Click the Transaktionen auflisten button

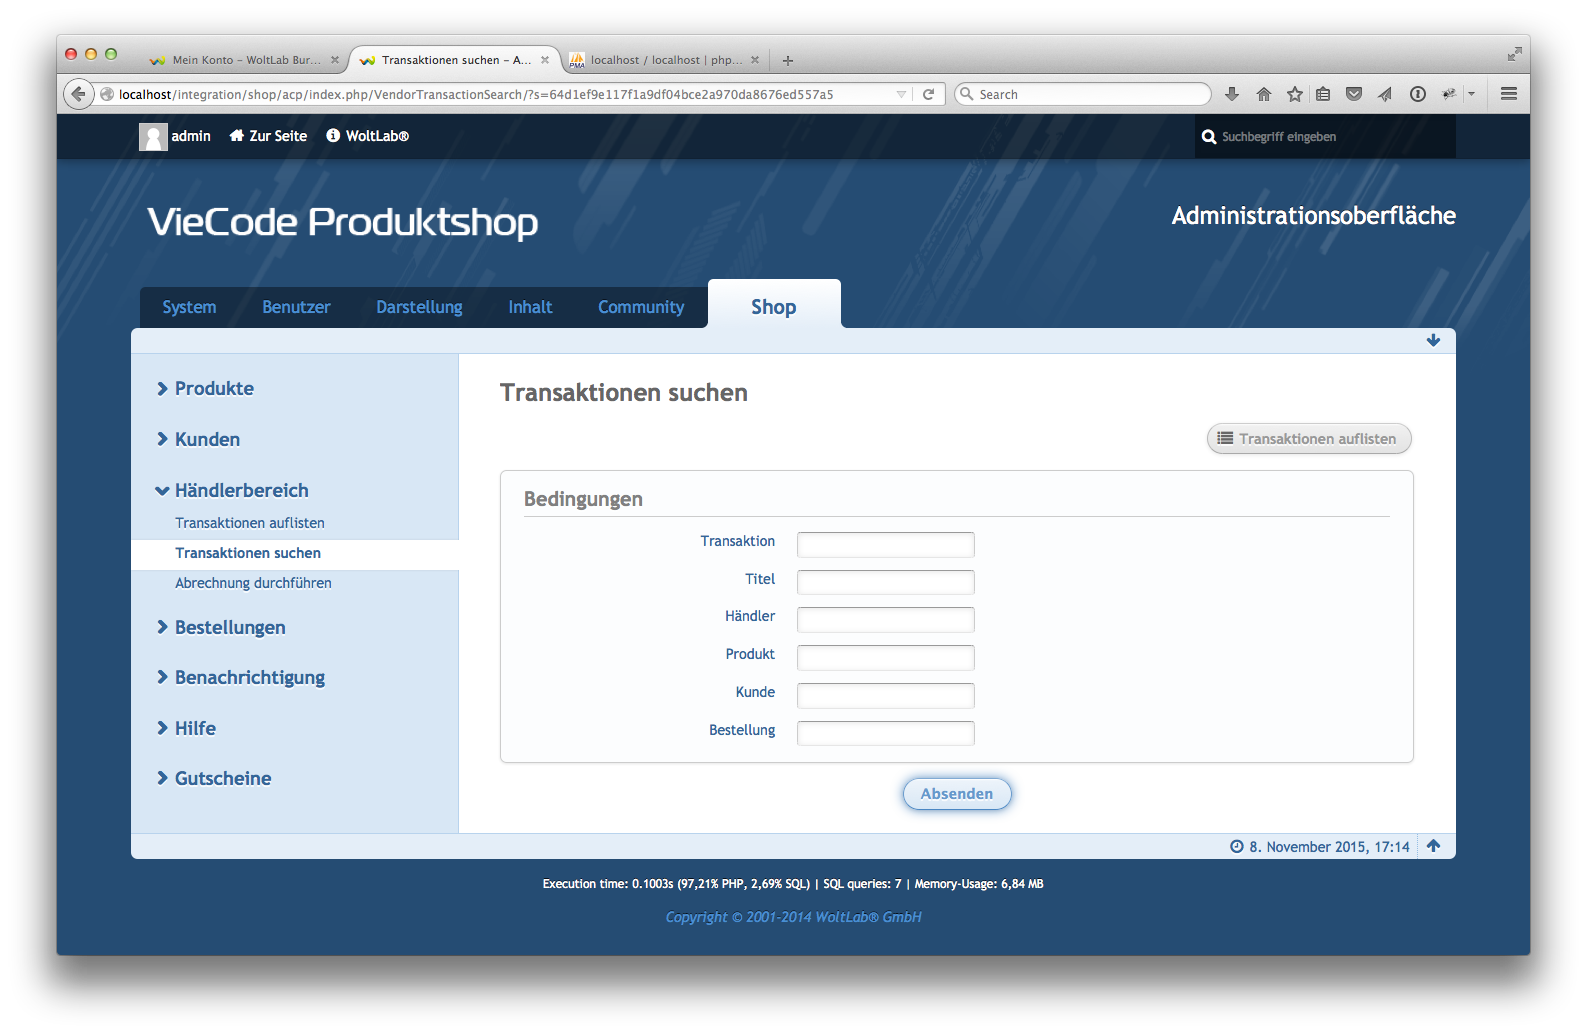1308,439
